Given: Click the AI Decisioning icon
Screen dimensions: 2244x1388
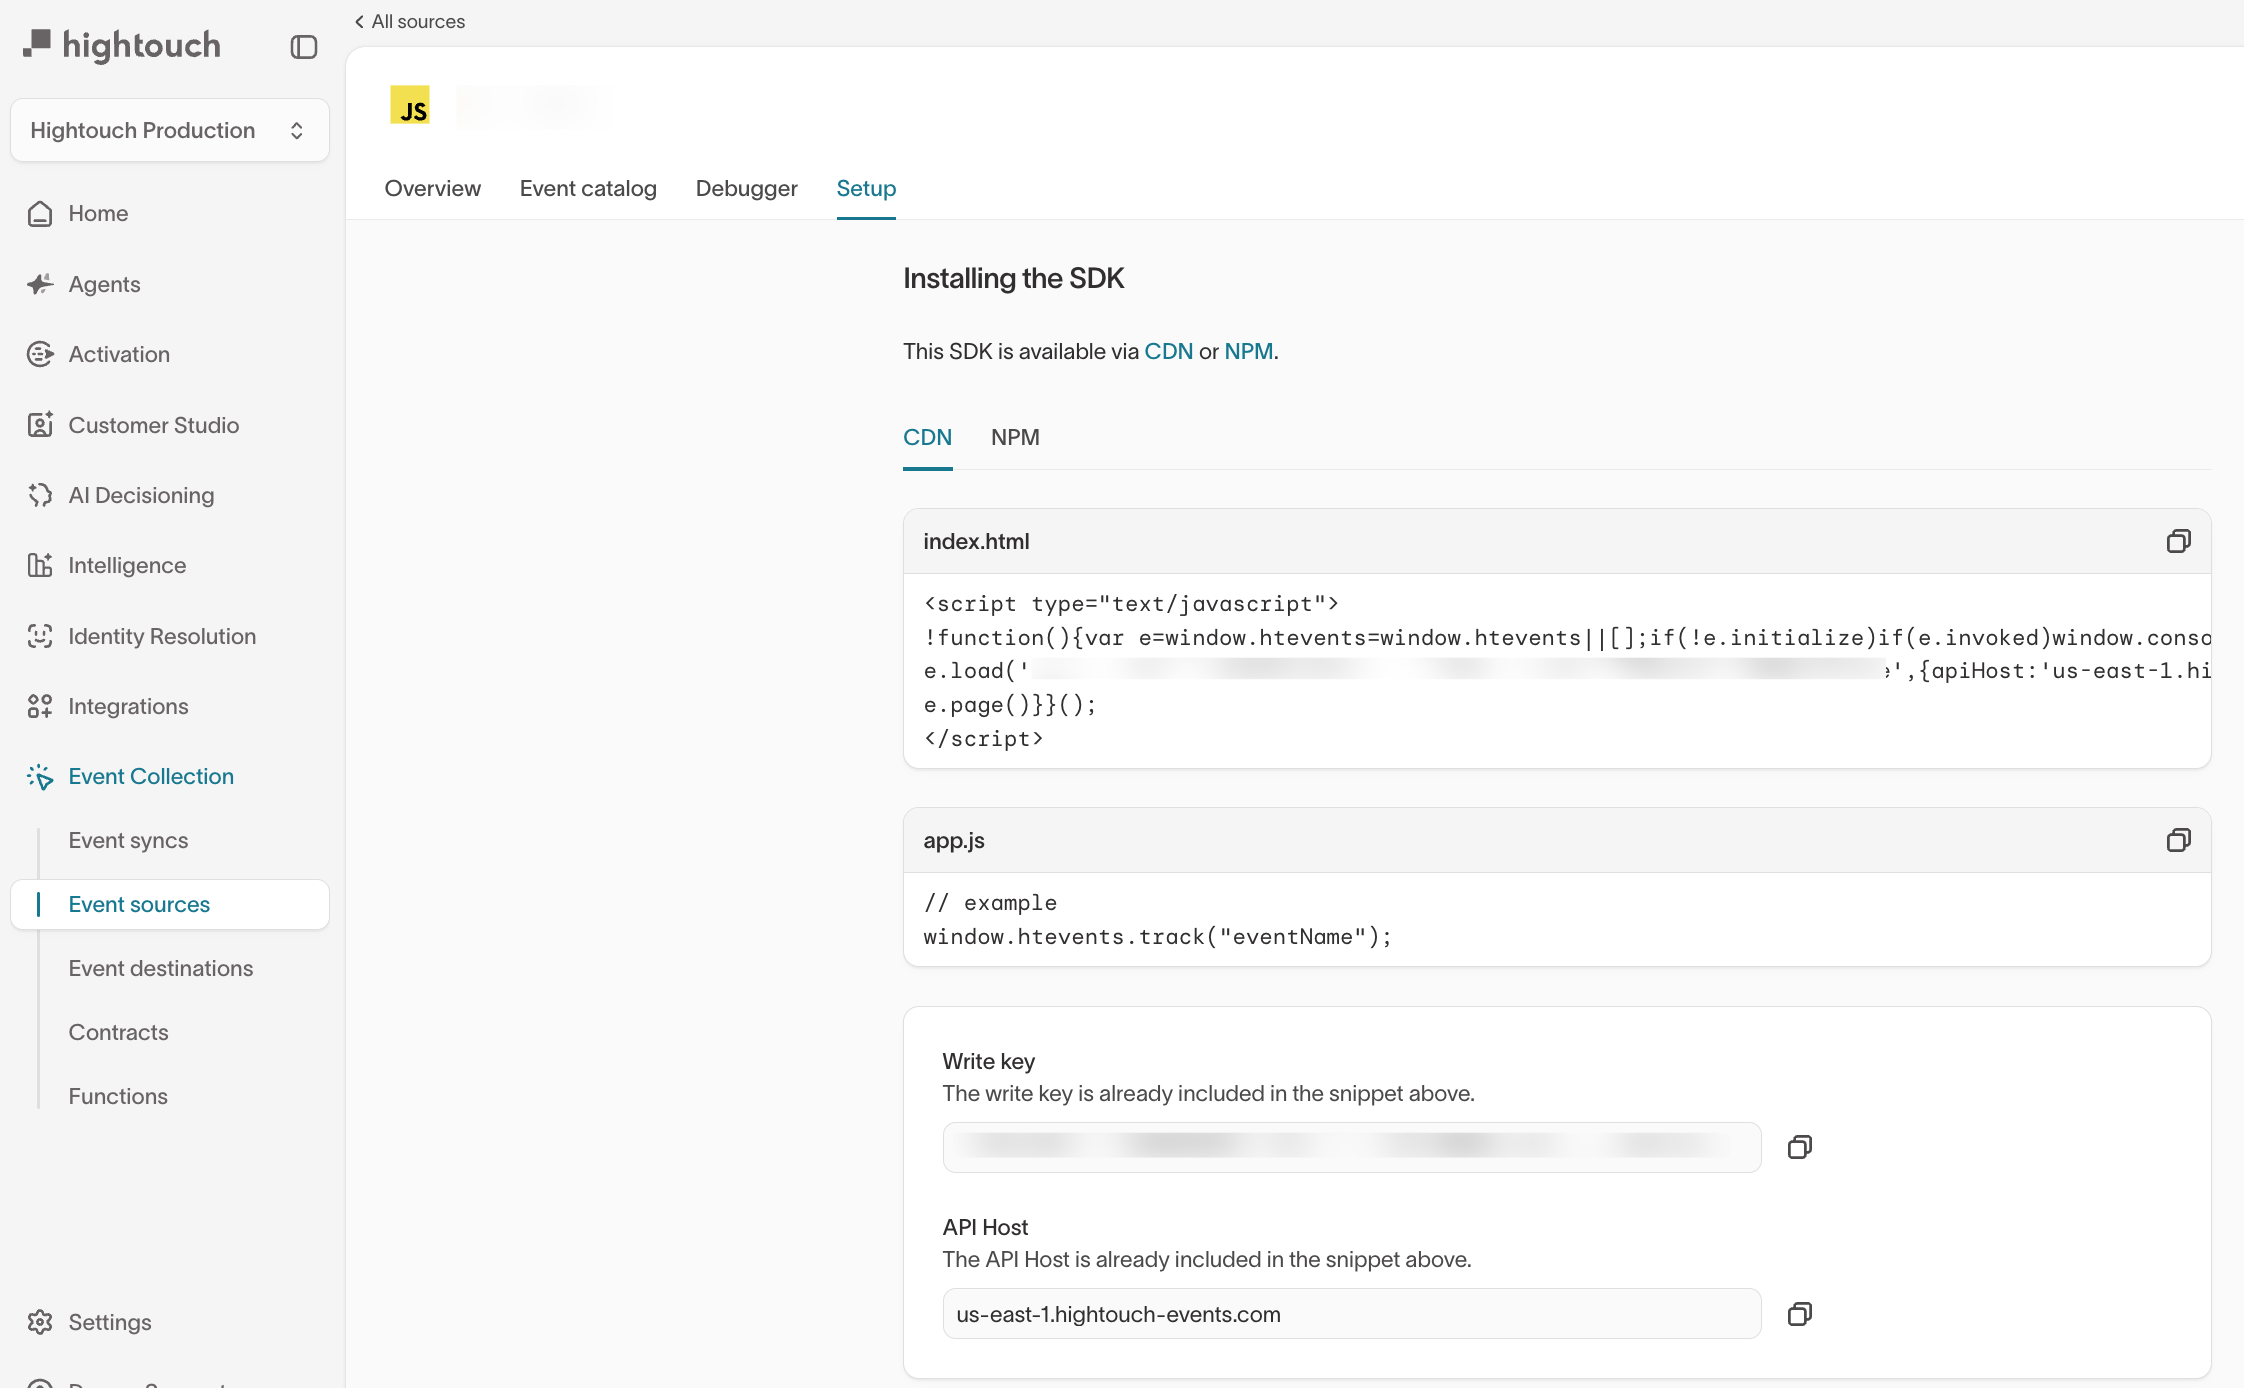Looking at the screenshot, I should pyautogui.click(x=40, y=495).
